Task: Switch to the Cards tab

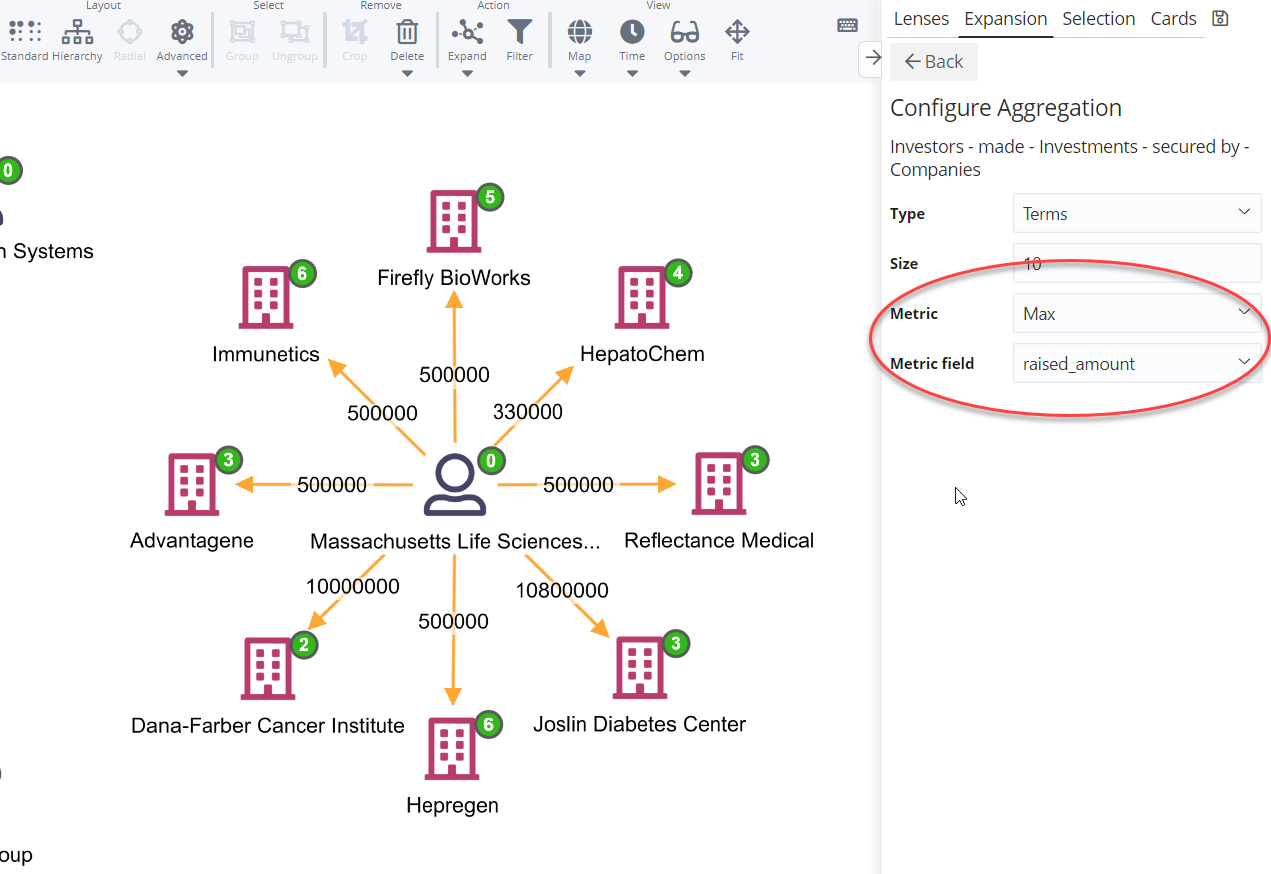Action: pos(1173,19)
